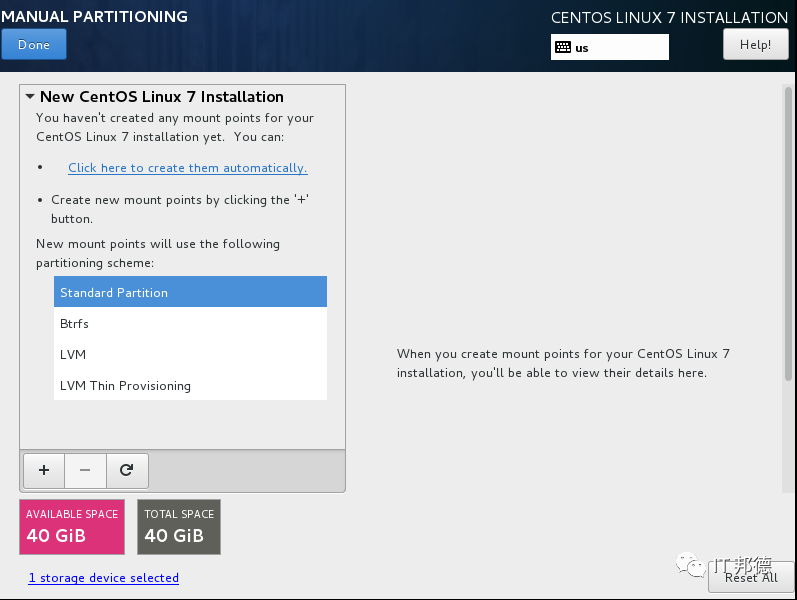The image size is (797, 600).
Task: Open the 1 storage device selected link
Action: click(104, 578)
